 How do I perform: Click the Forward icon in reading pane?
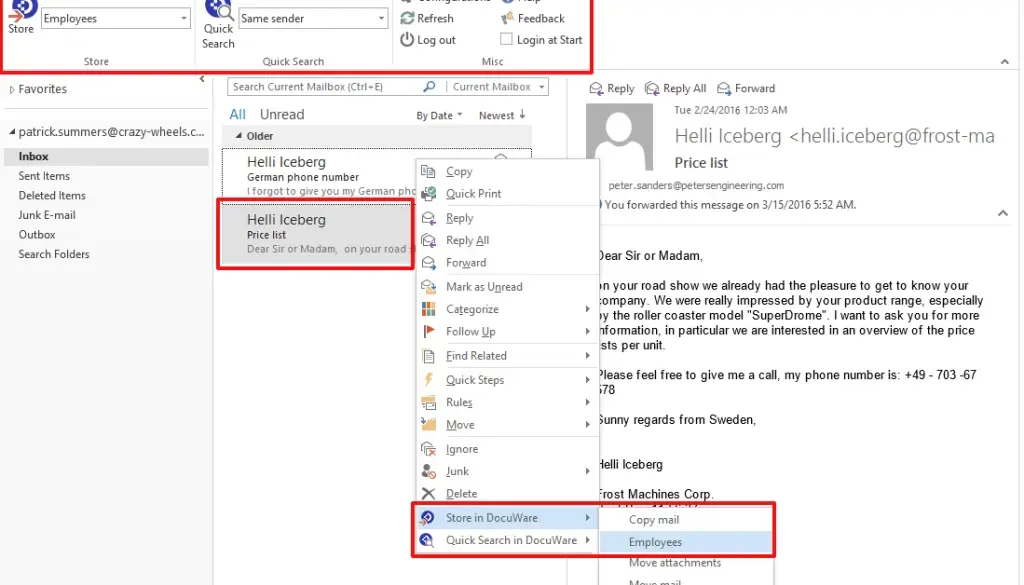pos(724,88)
